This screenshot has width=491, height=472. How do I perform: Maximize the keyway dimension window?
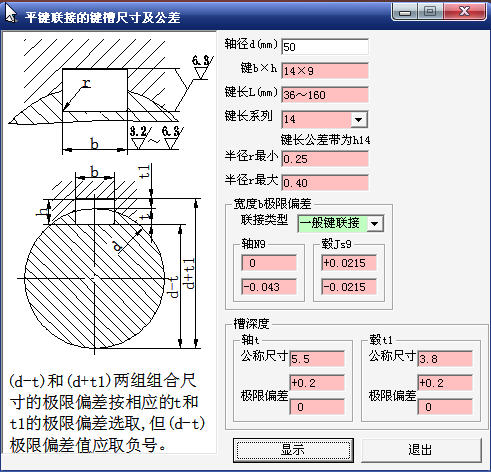(430, 12)
